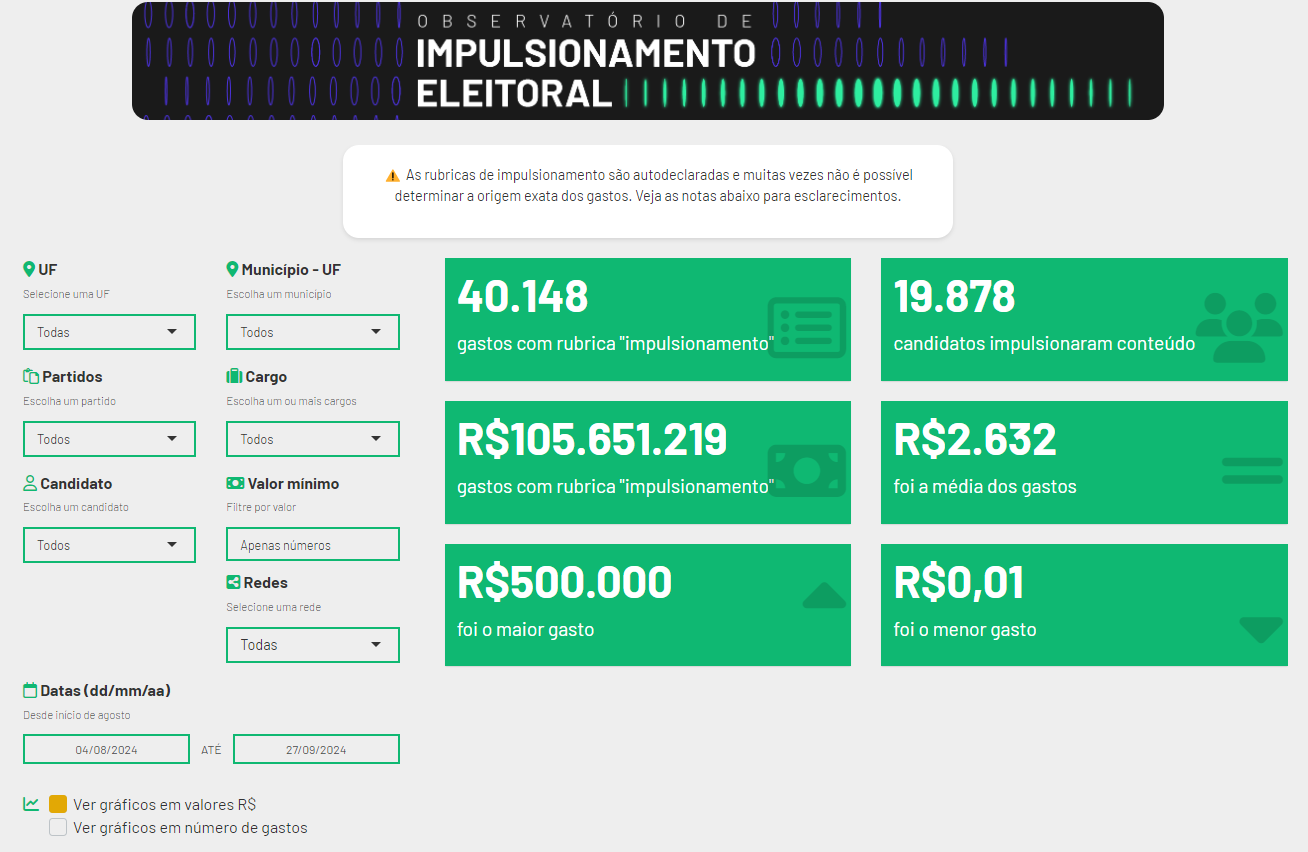The image size is (1308, 852).
Task: Expand the Redes Todas dropdown
Action: click(x=313, y=645)
